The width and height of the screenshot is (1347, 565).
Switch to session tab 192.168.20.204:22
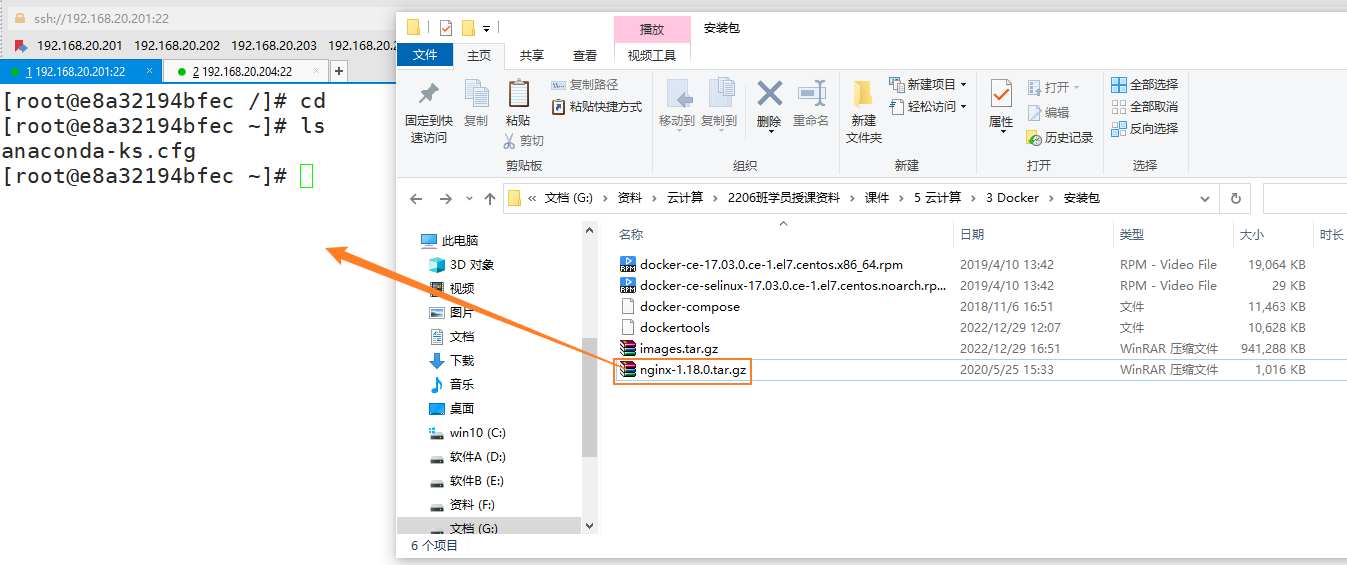247,71
